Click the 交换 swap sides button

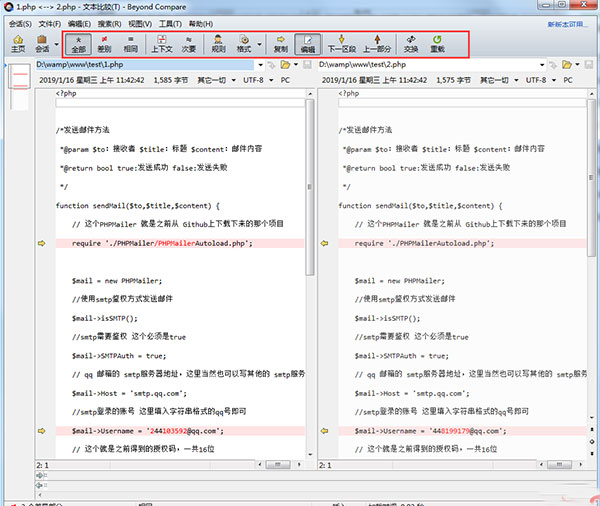411,44
